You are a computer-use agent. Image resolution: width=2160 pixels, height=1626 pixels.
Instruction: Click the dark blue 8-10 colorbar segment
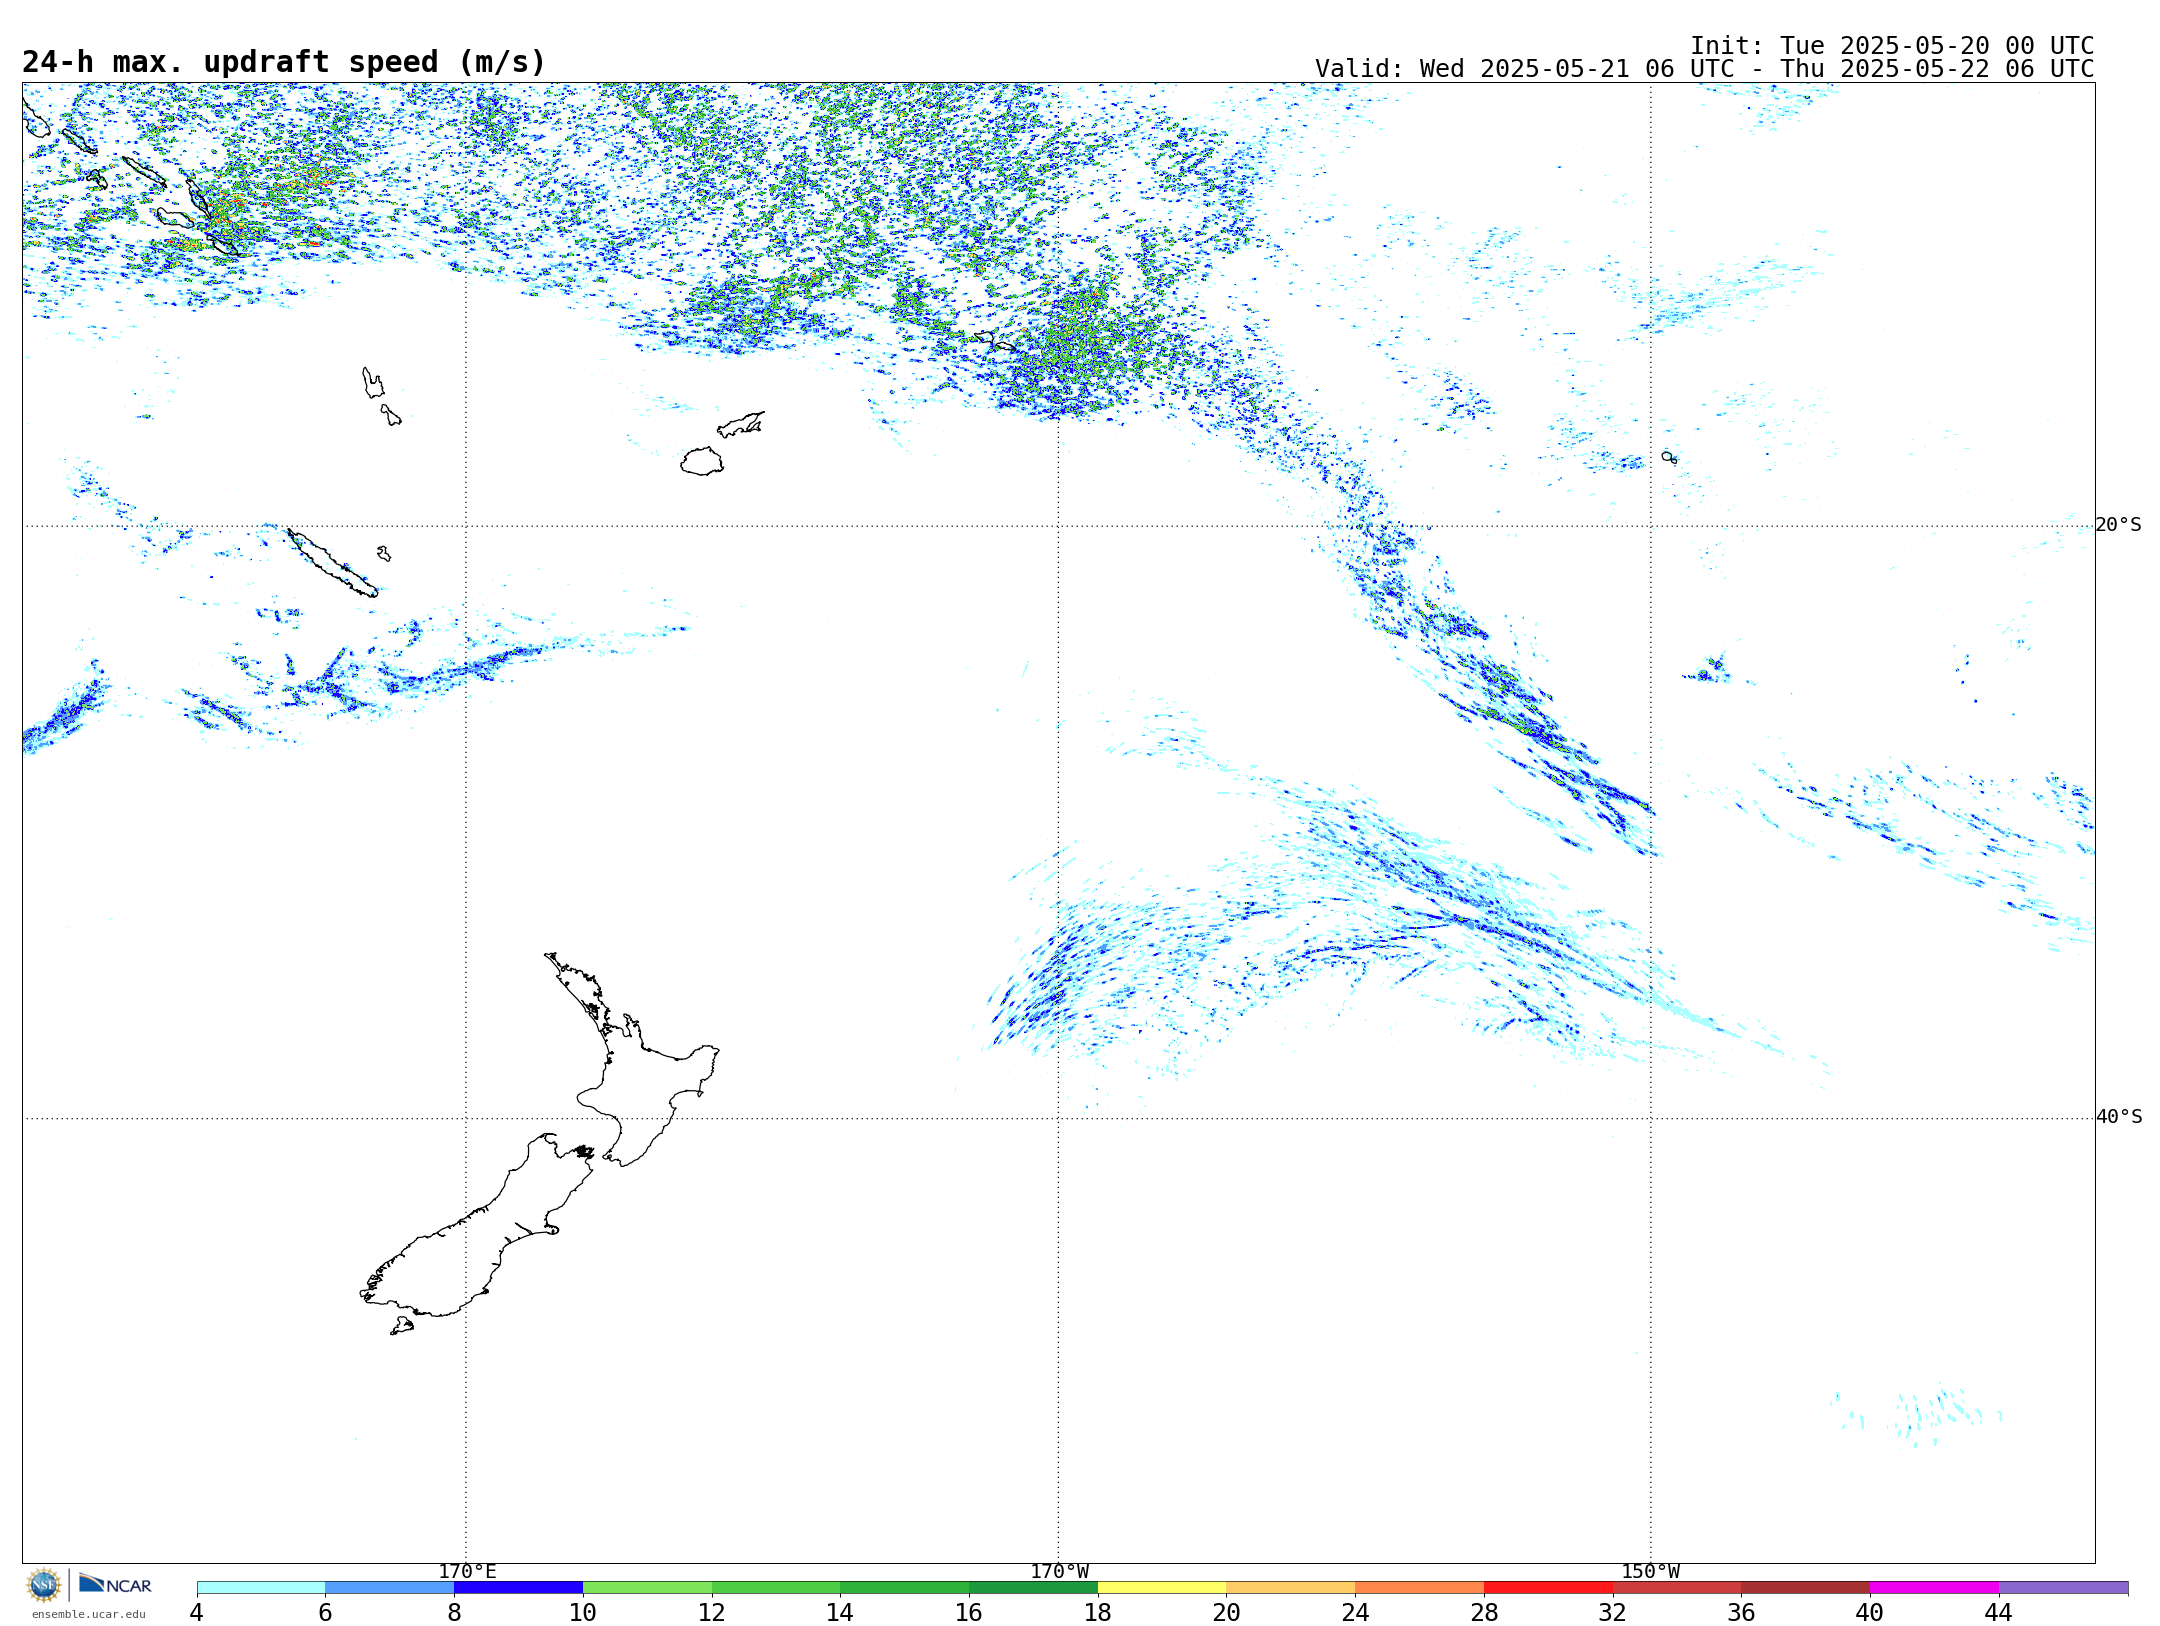518,1588
